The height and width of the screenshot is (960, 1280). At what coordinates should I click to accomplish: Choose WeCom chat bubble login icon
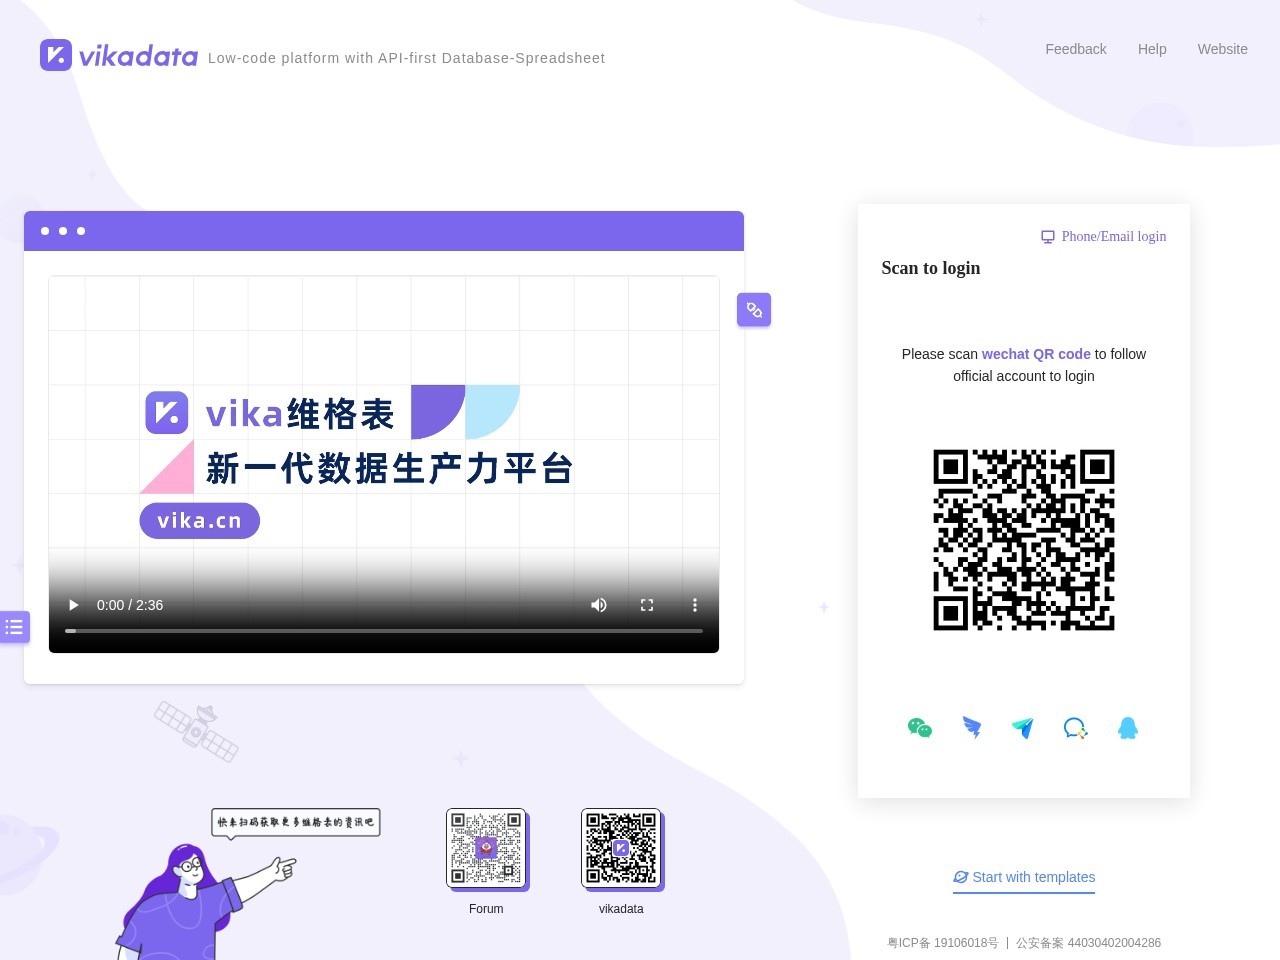1075,728
